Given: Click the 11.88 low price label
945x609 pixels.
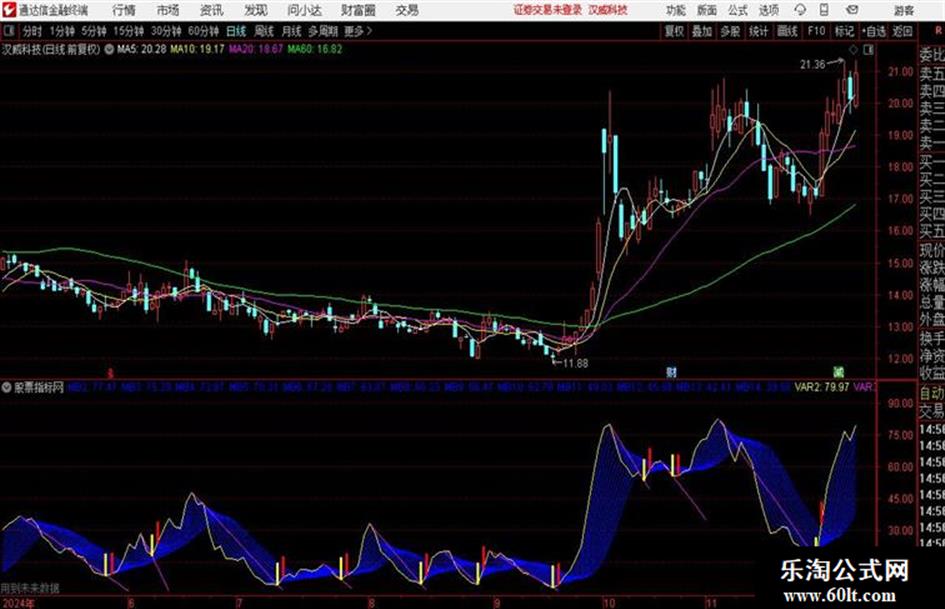Looking at the screenshot, I should point(576,363).
